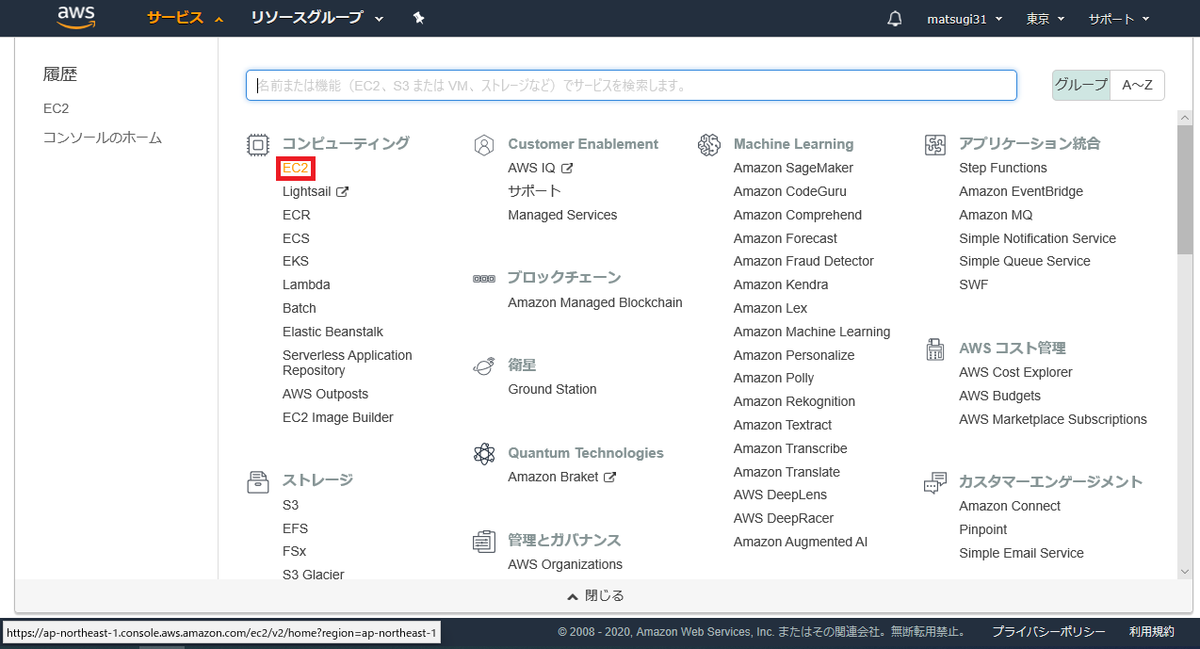Open Simple Notification Service

click(1037, 238)
